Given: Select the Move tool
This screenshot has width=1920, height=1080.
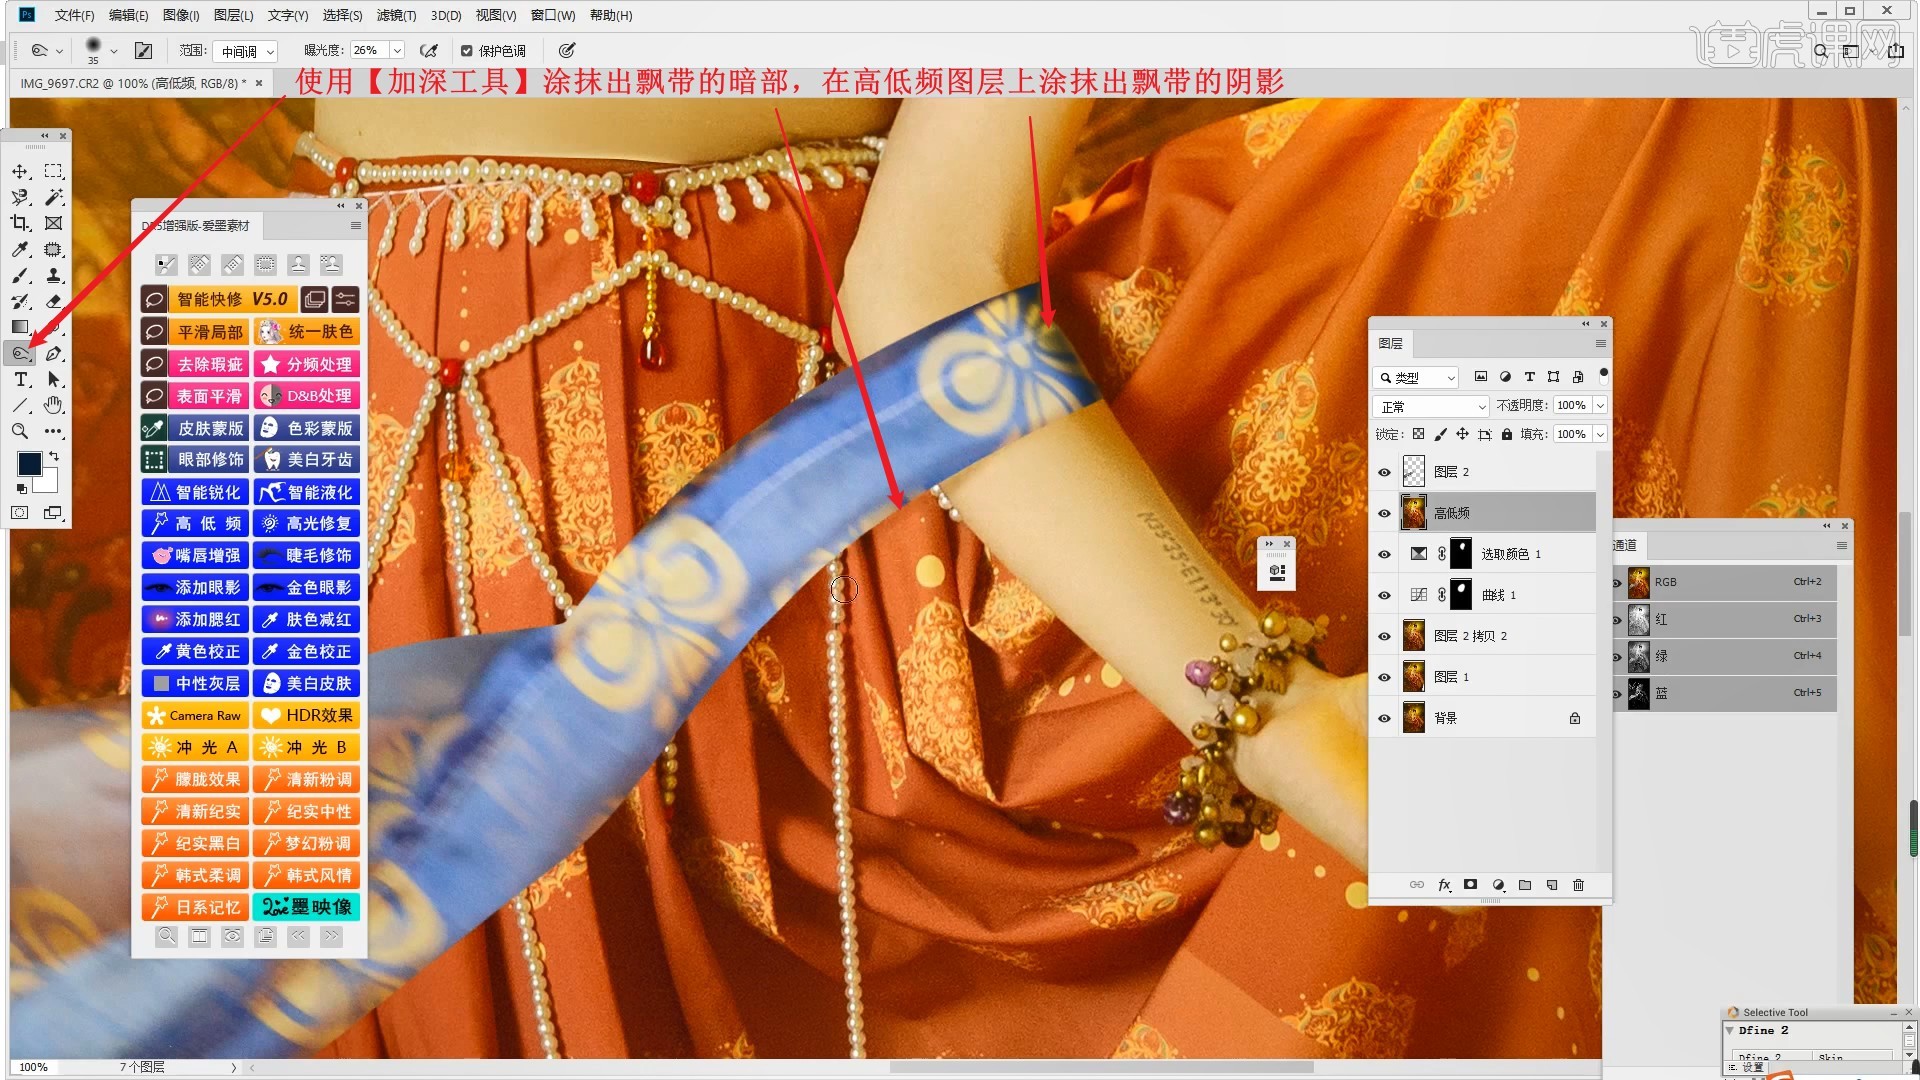Looking at the screenshot, I should (x=20, y=171).
